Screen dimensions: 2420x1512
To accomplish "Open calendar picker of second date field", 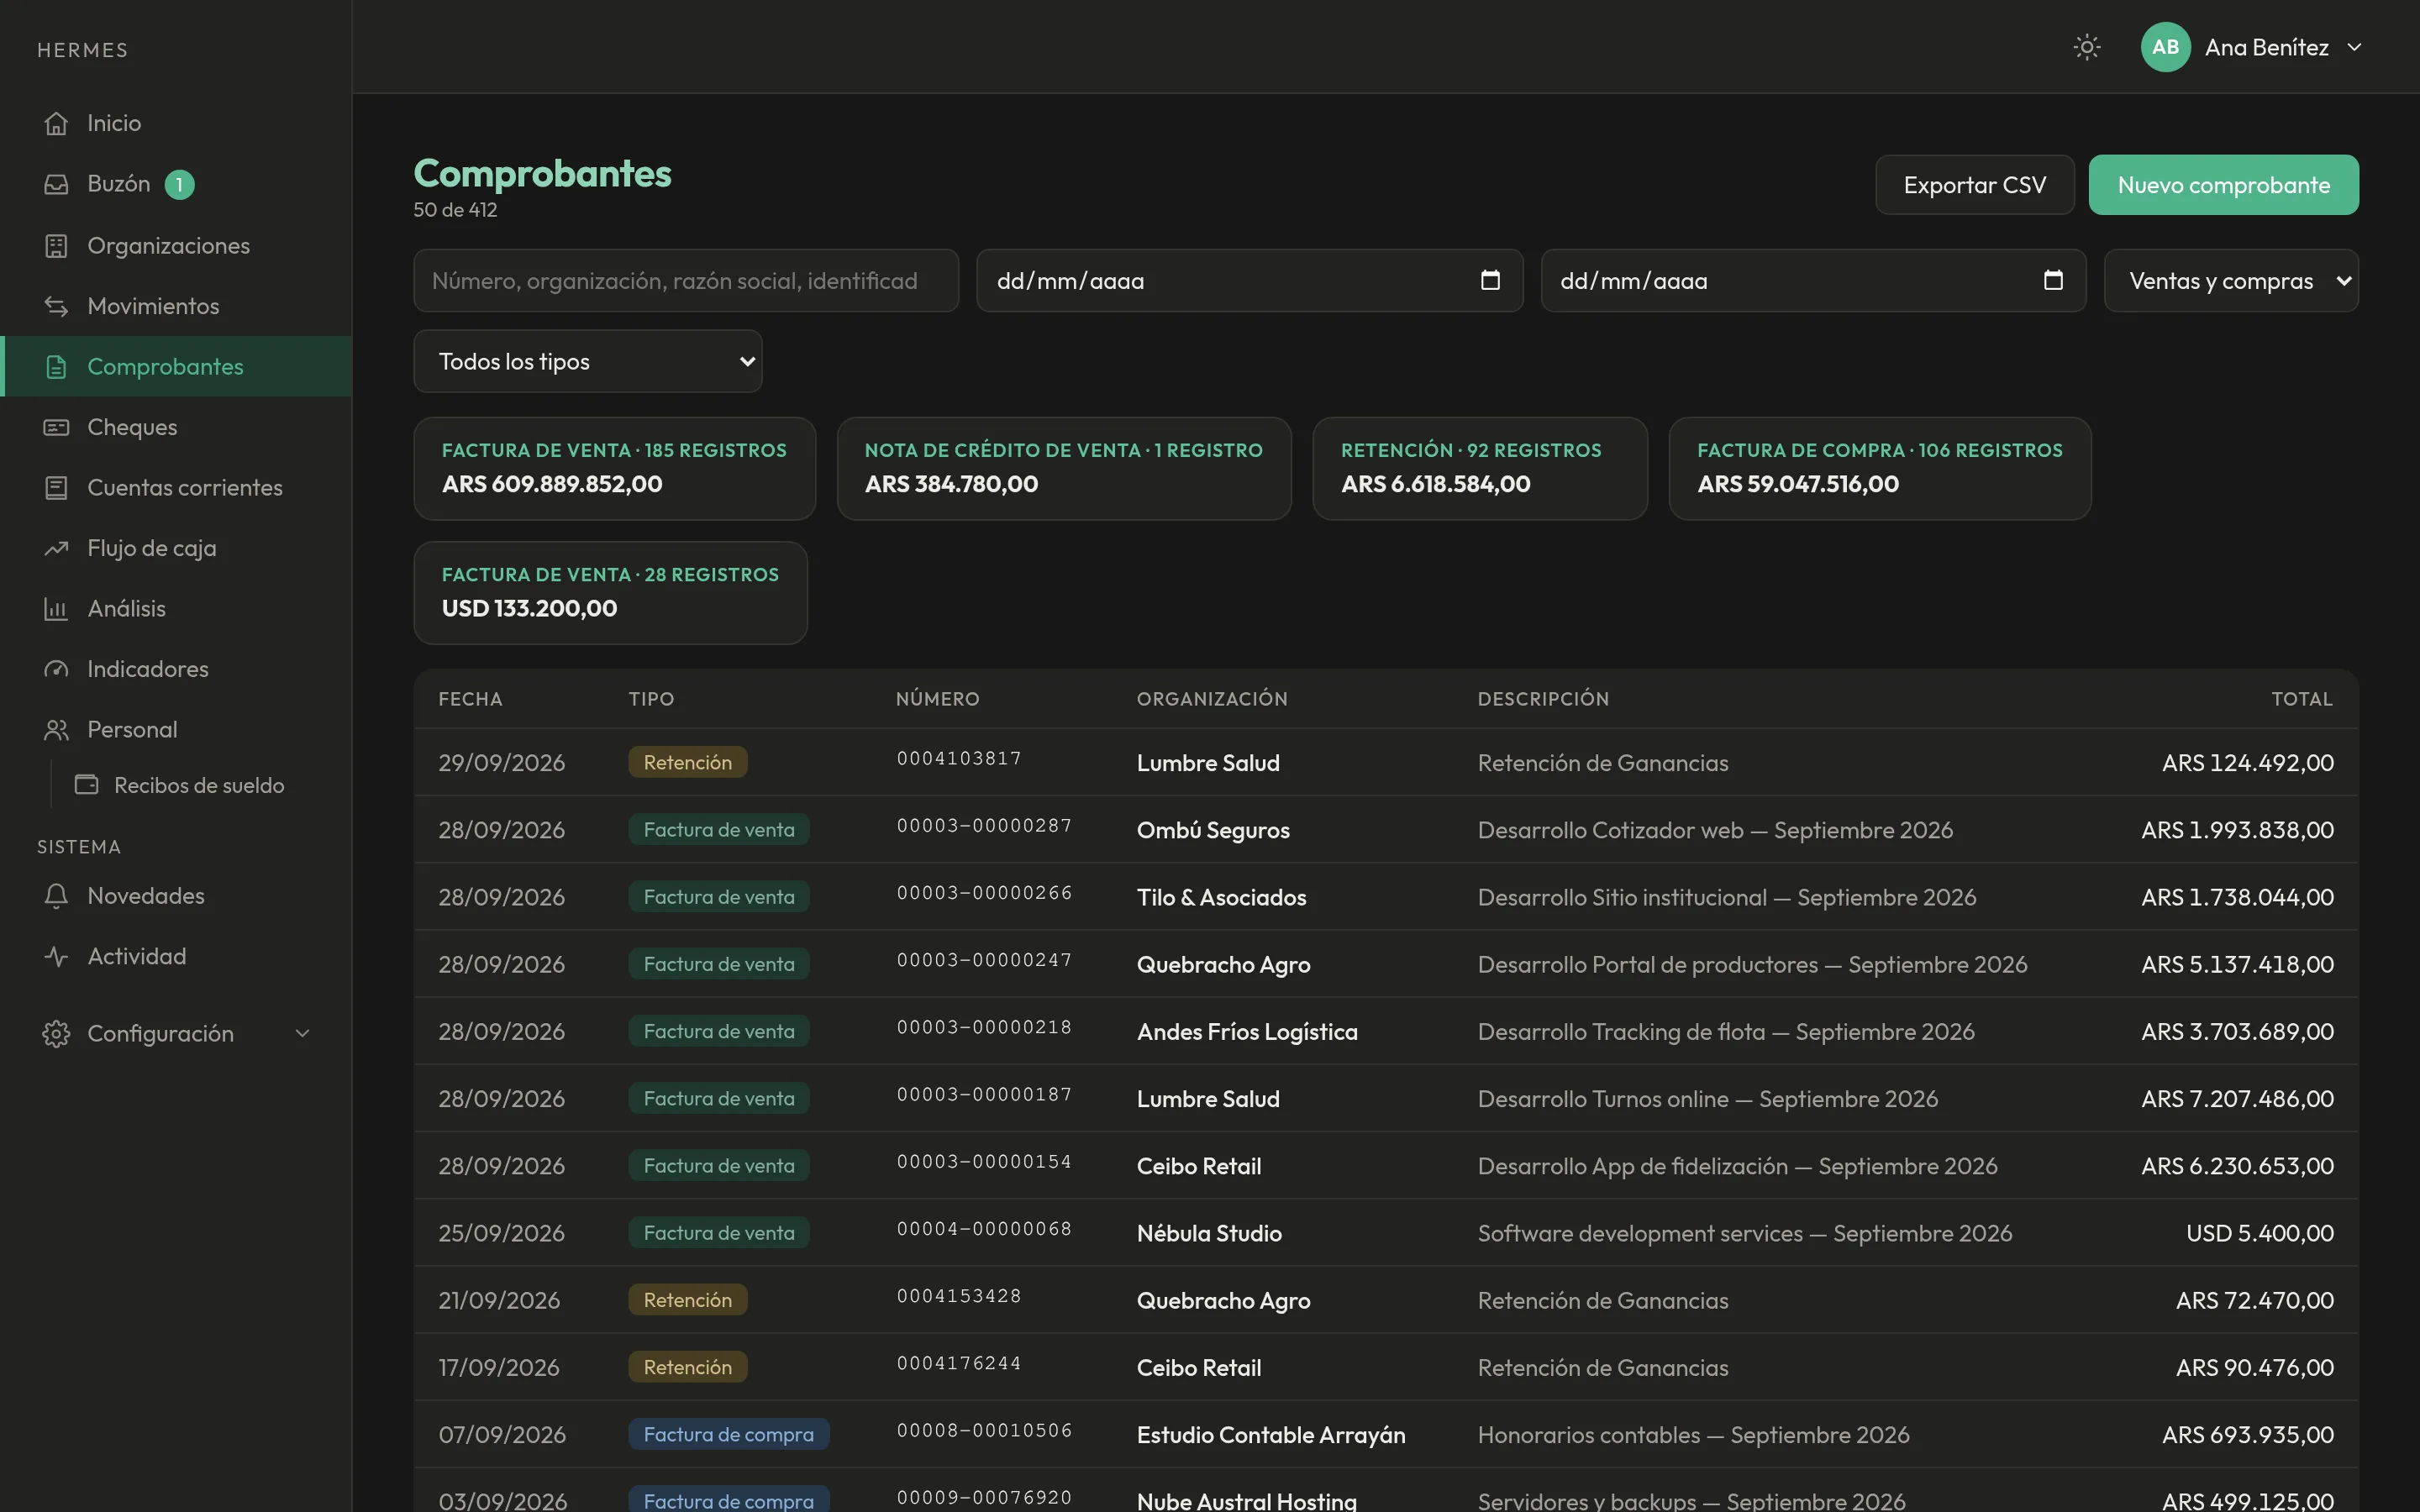I will [2053, 280].
